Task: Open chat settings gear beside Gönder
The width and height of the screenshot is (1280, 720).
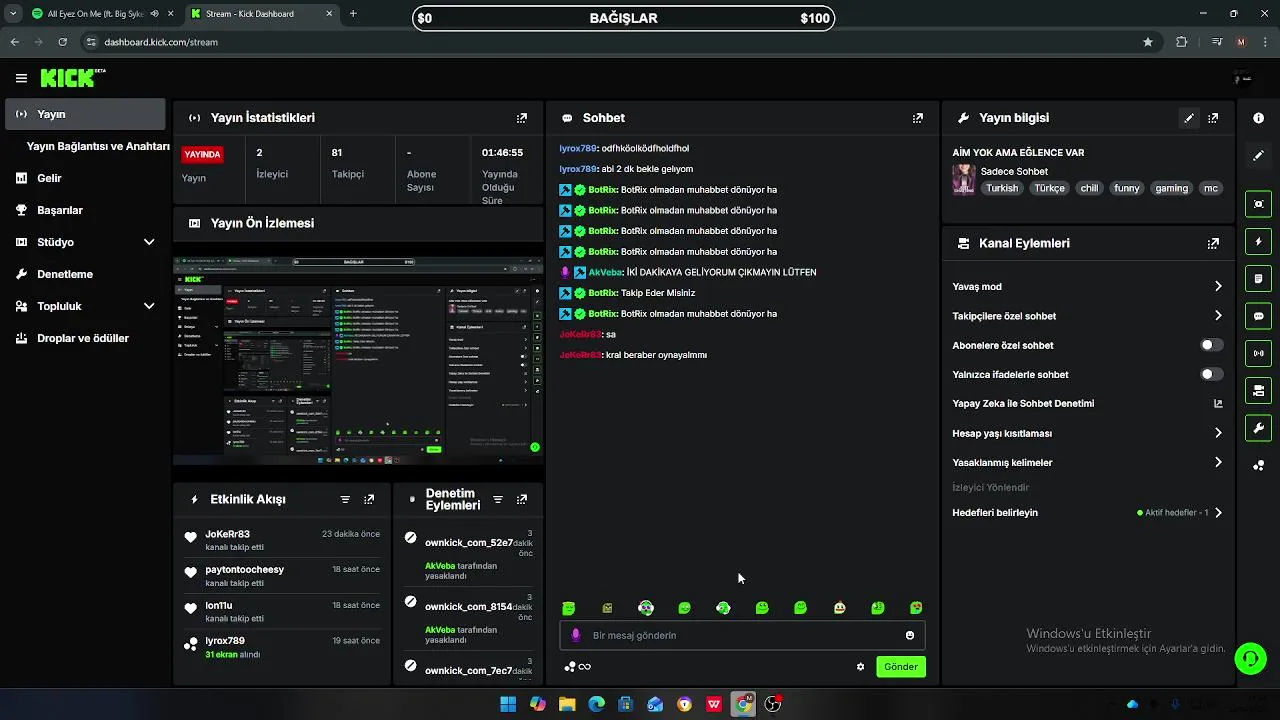Action: pos(860,667)
